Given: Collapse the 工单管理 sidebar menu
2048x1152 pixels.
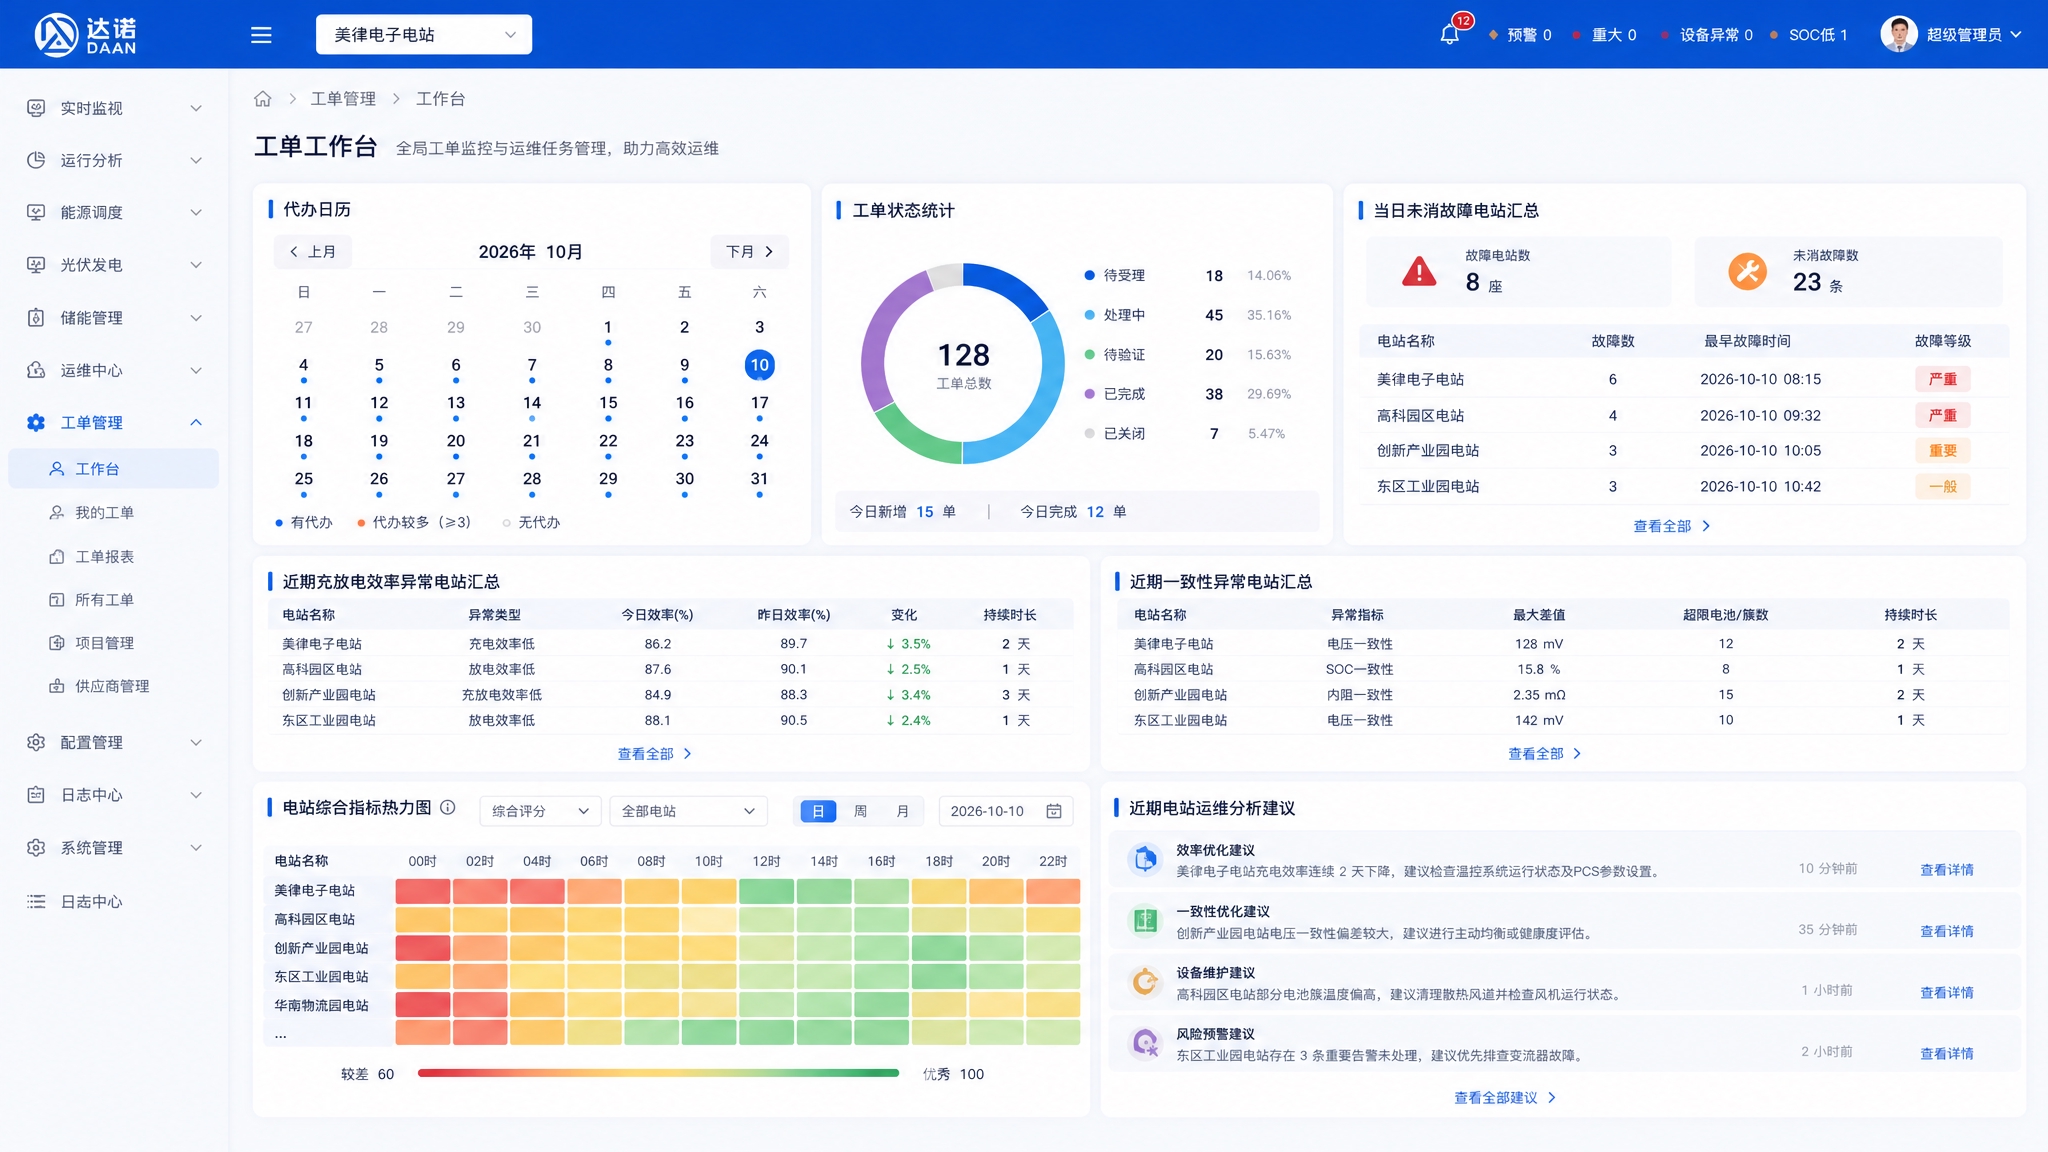Looking at the screenshot, I should coord(115,423).
